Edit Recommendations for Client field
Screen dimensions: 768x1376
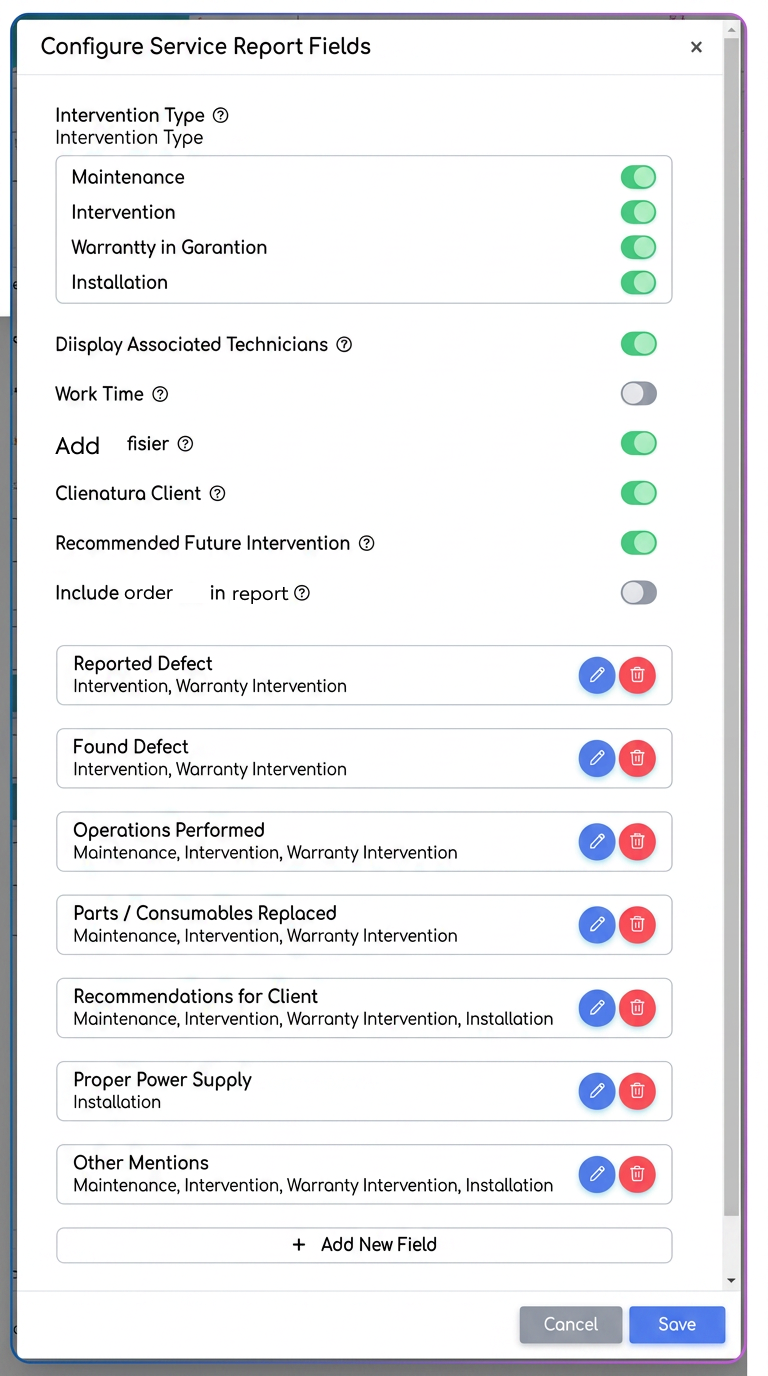[x=597, y=1007]
